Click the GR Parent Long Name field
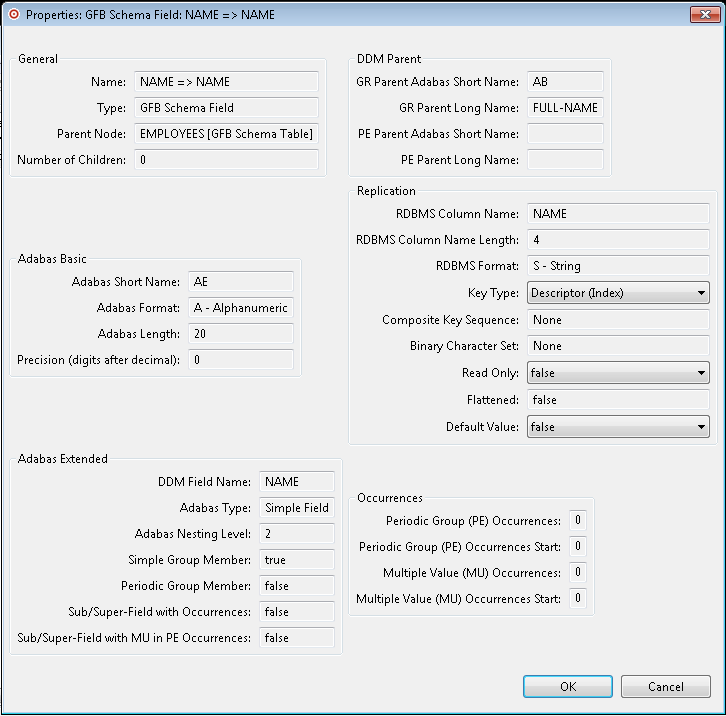The width and height of the screenshot is (726, 716). (x=565, y=108)
